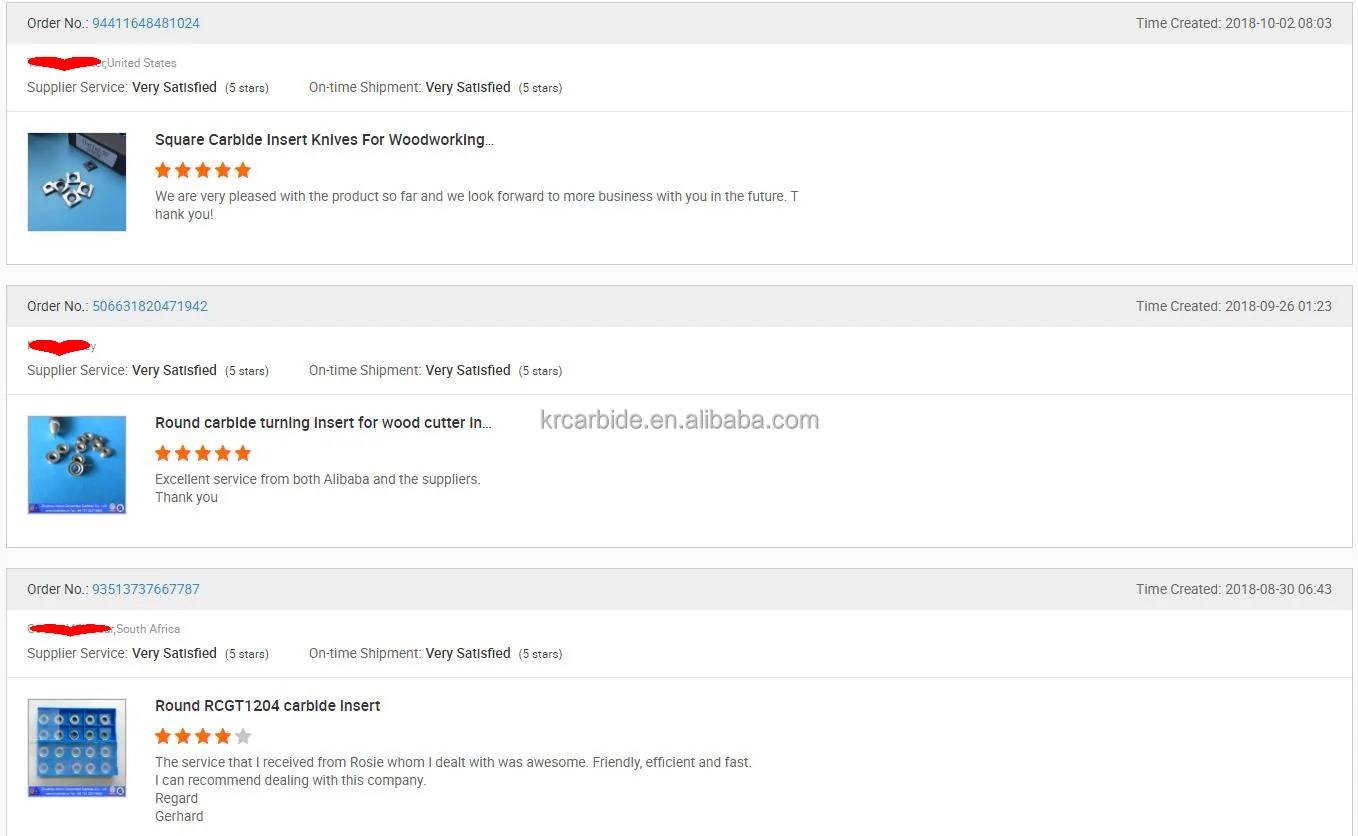Open Round RCGT1204 carbide insert title
Viewport: 1358px width, 836px height.
coord(267,706)
